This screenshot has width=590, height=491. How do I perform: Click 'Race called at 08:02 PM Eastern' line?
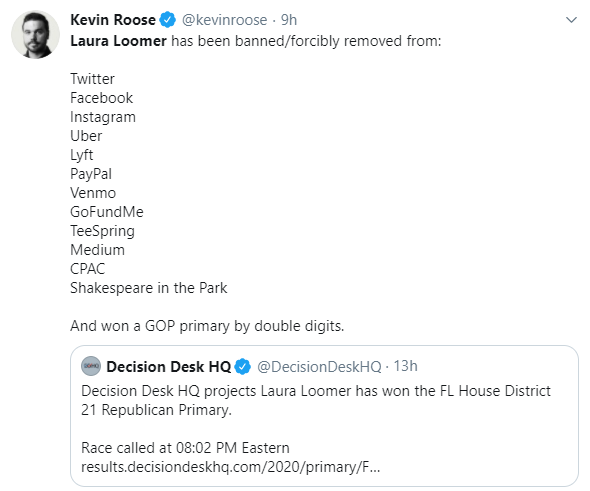coord(185,448)
